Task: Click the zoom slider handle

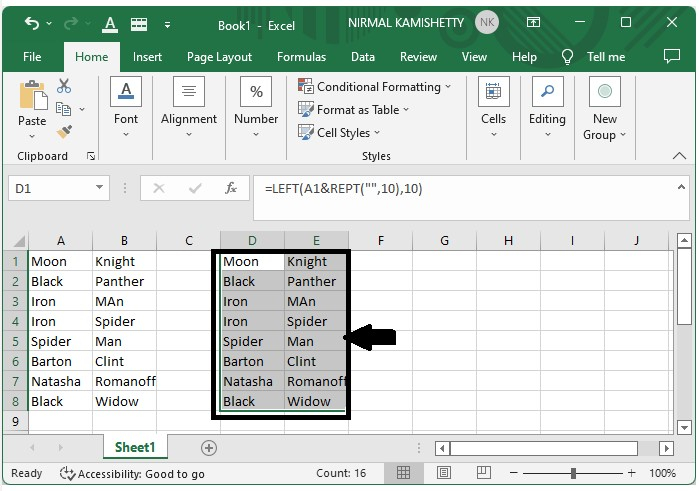Action: pyautogui.click(x=573, y=473)
